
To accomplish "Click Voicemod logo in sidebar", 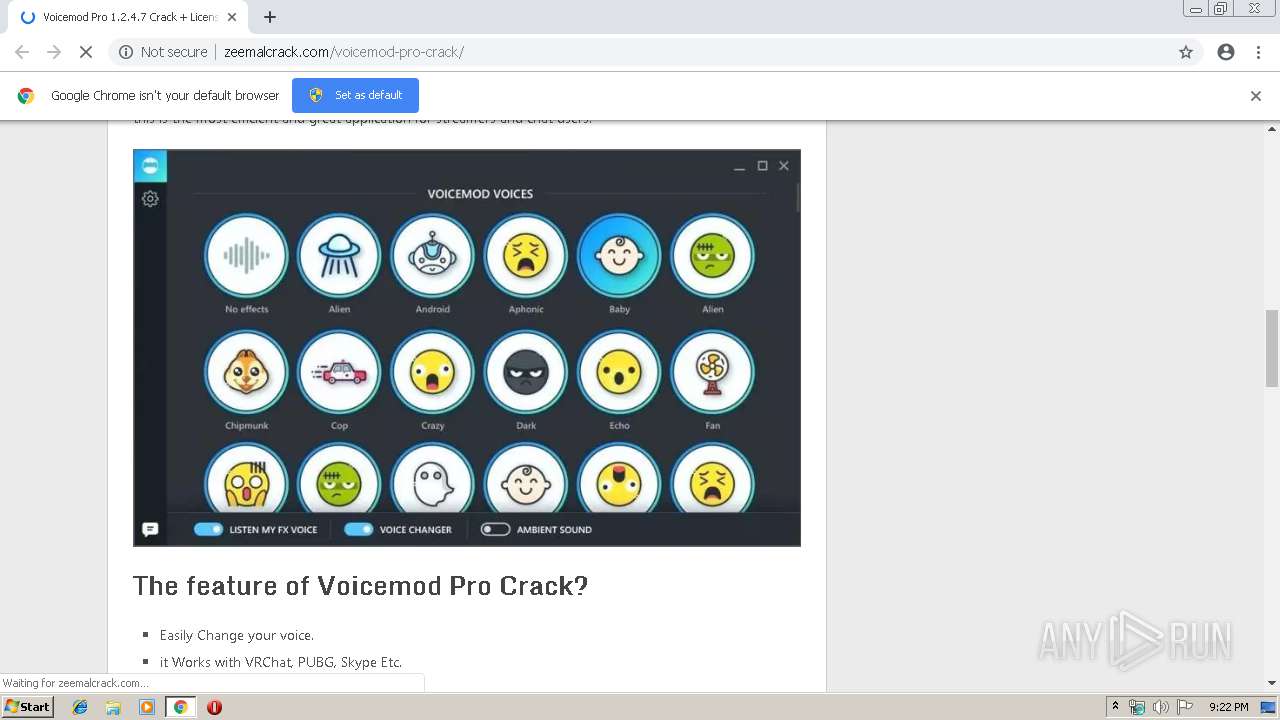I will pyautogui.click(x=150, y=166).
